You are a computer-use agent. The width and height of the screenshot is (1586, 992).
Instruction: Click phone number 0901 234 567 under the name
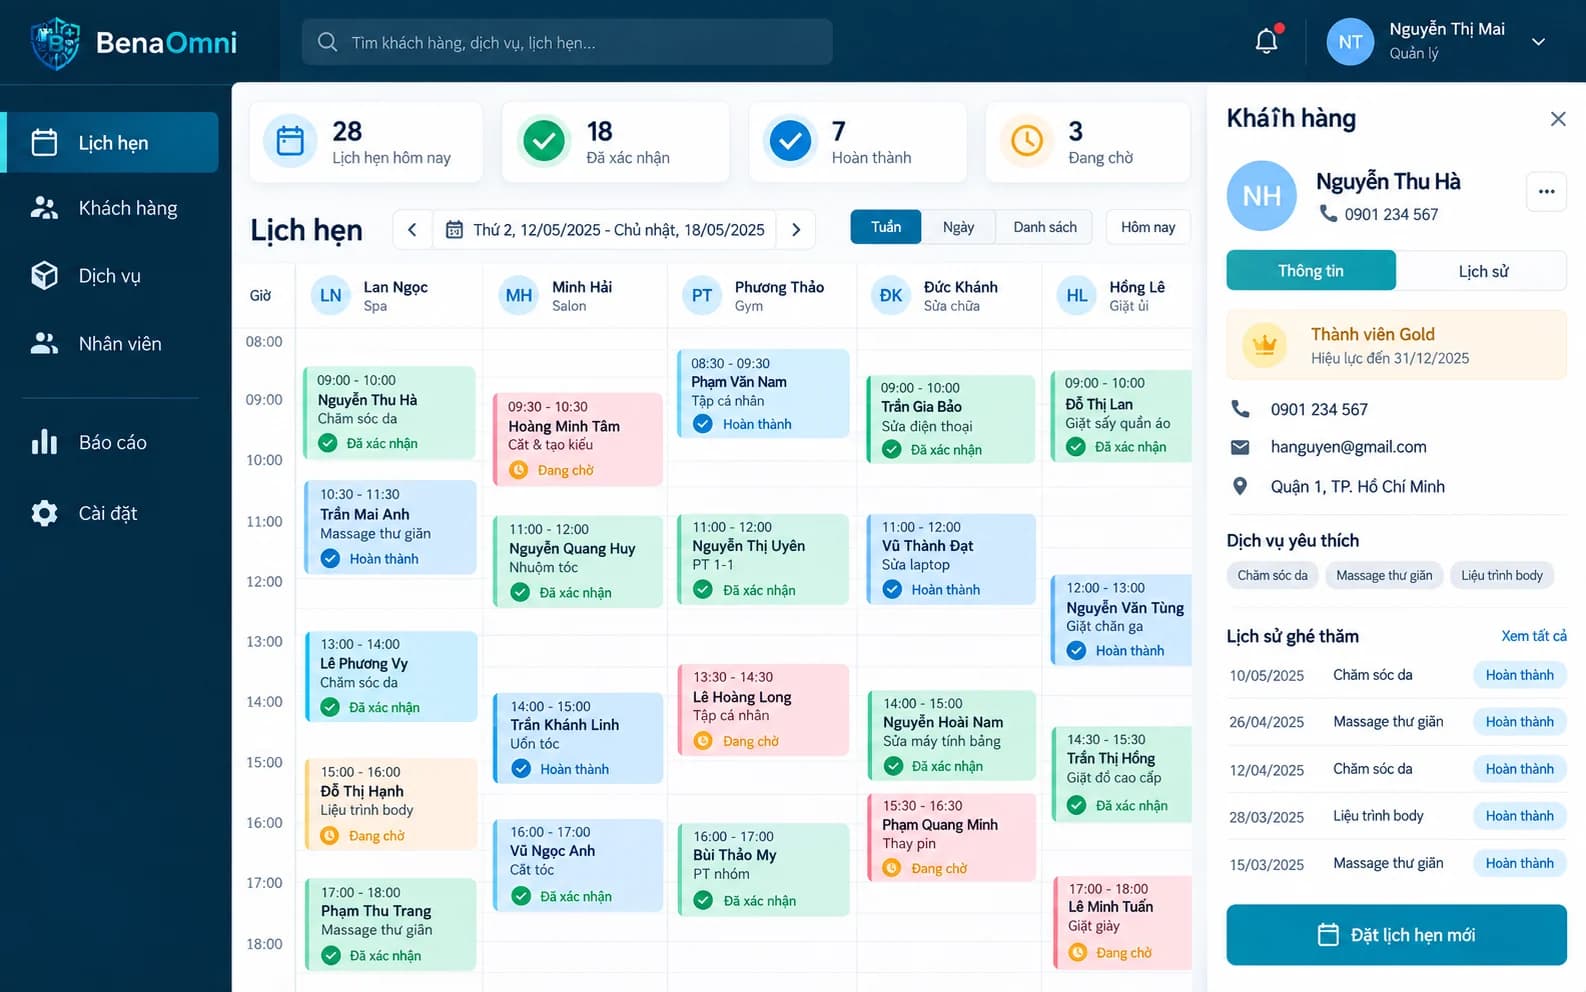(x=1391, y=214)
